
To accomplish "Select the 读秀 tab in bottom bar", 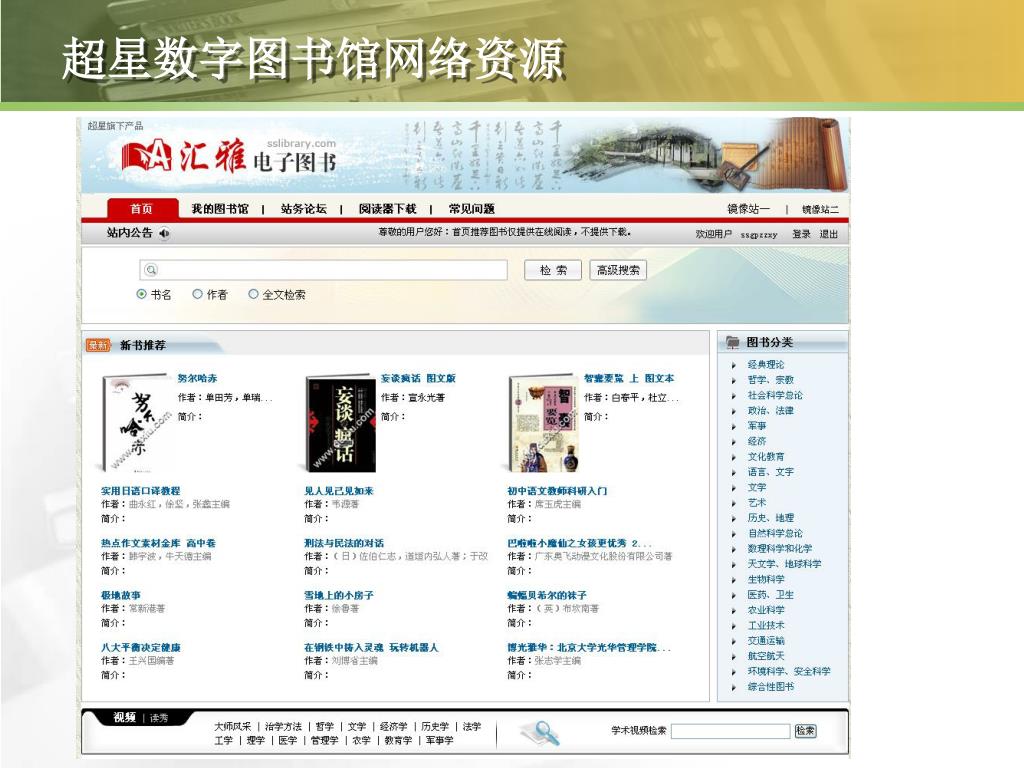I will 159,718.
